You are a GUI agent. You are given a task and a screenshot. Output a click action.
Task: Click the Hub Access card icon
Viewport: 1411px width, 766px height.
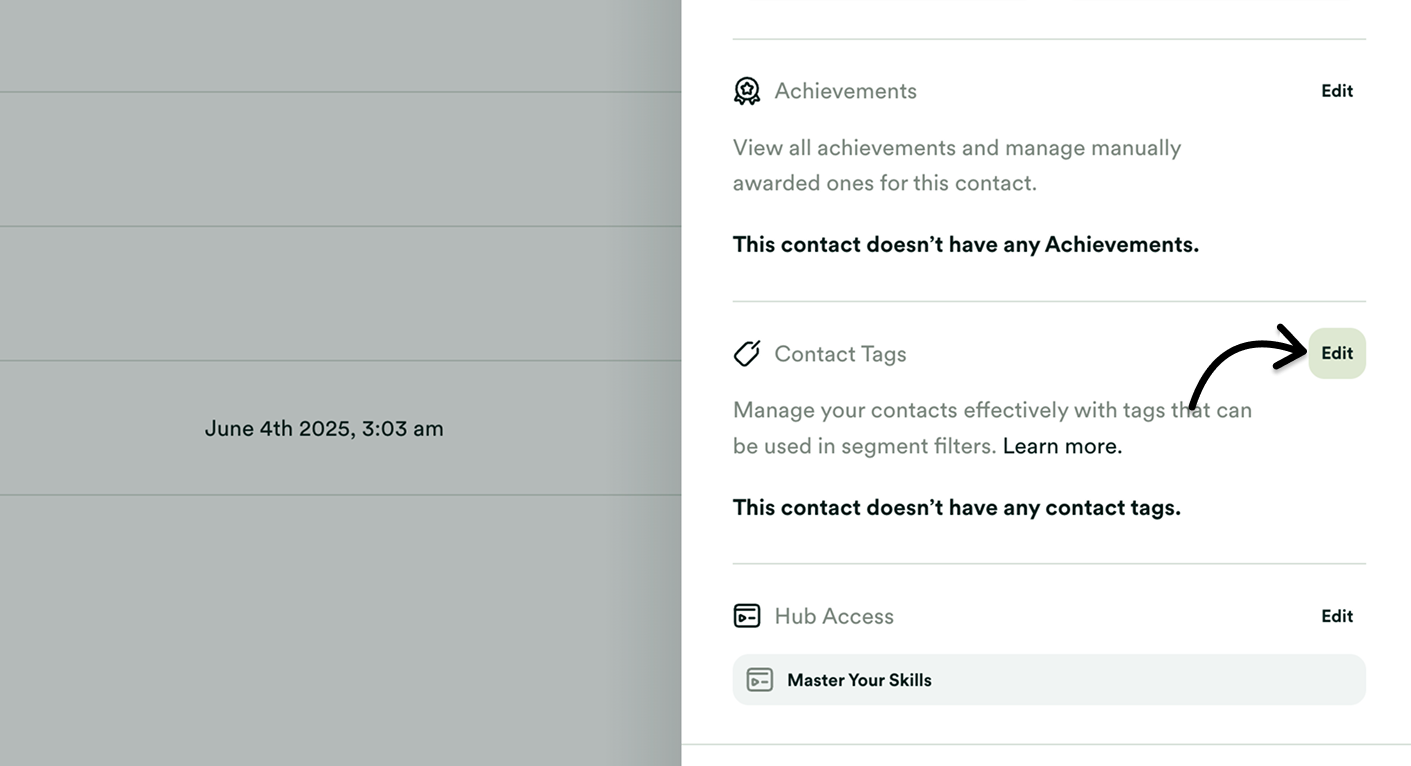(746, 615)
